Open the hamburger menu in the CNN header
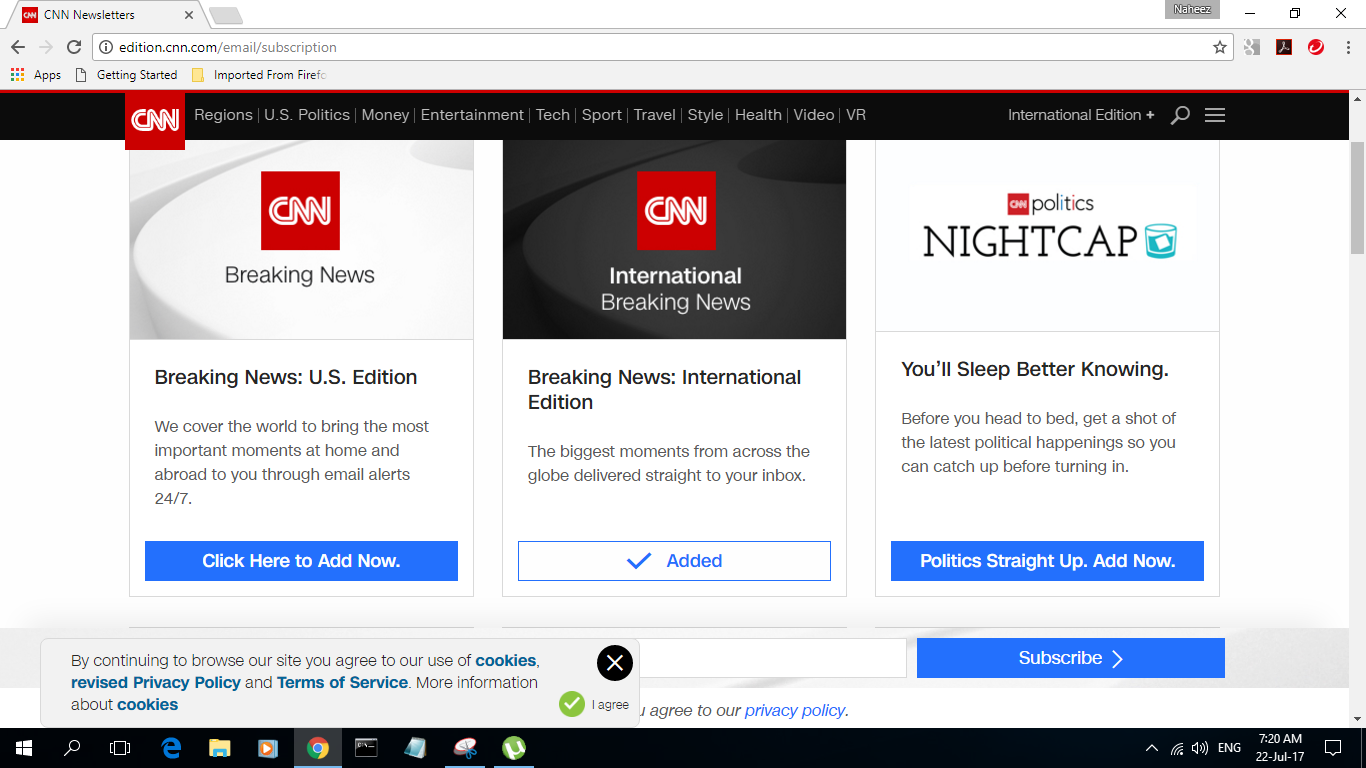 click(1215, 115)
